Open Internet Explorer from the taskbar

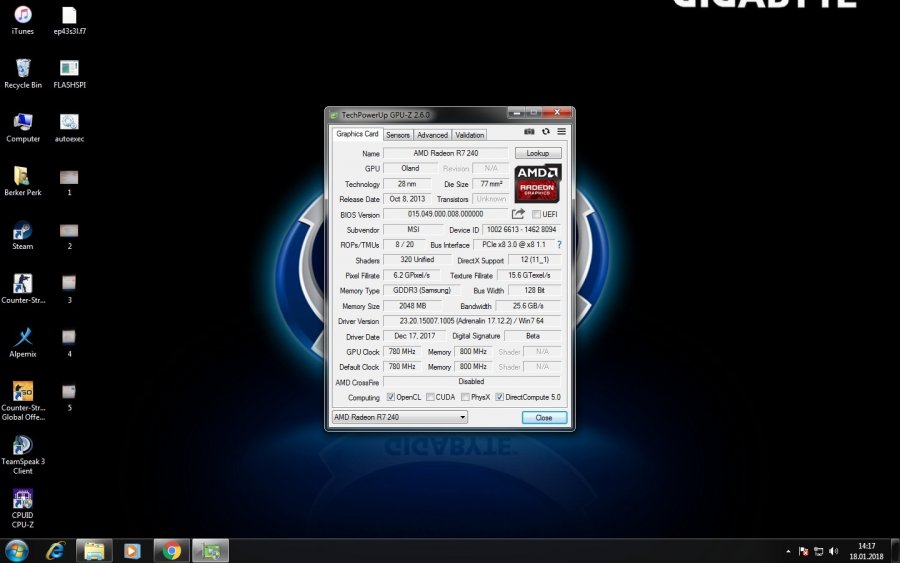point(56,551)
